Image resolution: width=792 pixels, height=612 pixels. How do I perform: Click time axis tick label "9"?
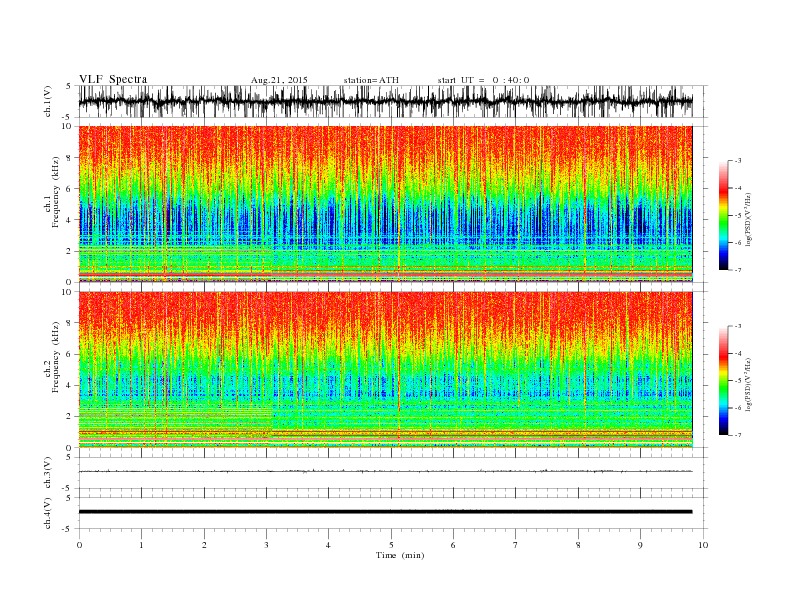click(x=640, y=545)
